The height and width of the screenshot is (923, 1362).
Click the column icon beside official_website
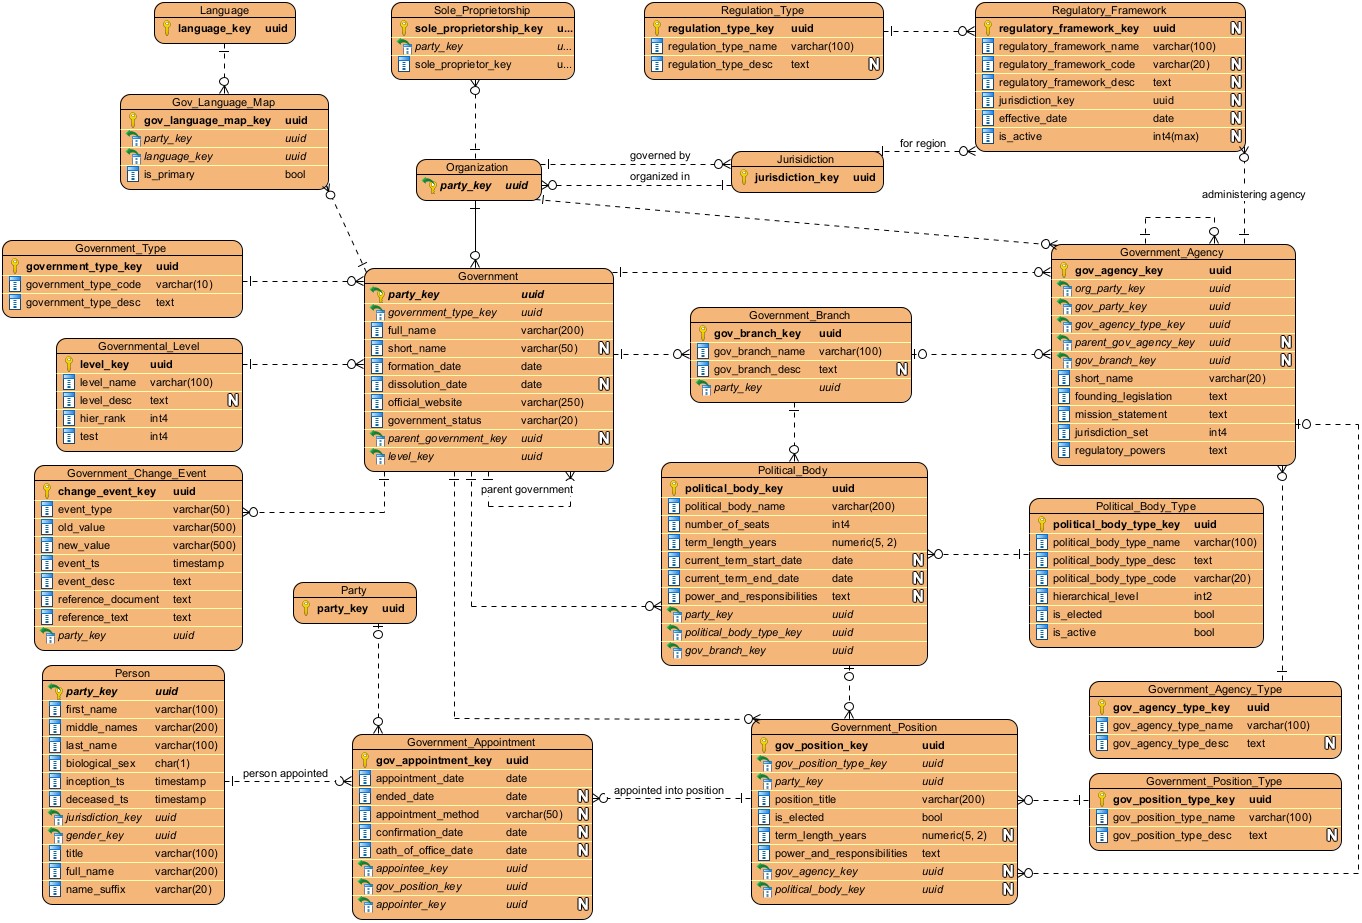coord(377,403)
